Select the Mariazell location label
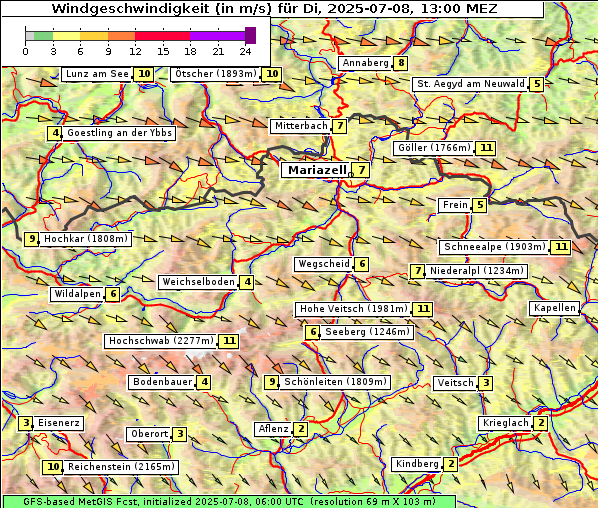The image size is (598, 508). (x=317, y=170)
